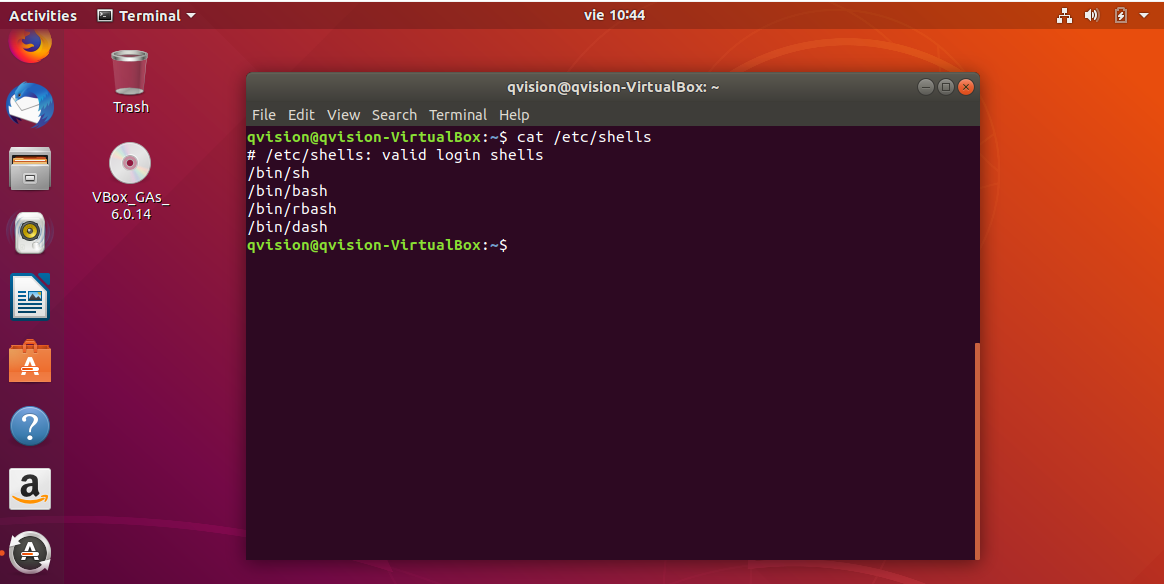The height and width of the screenshot is (584, 1164).
Task: Select the VBox_GAs_6.0.14 disc icon
Action: [x=130, y=165]
